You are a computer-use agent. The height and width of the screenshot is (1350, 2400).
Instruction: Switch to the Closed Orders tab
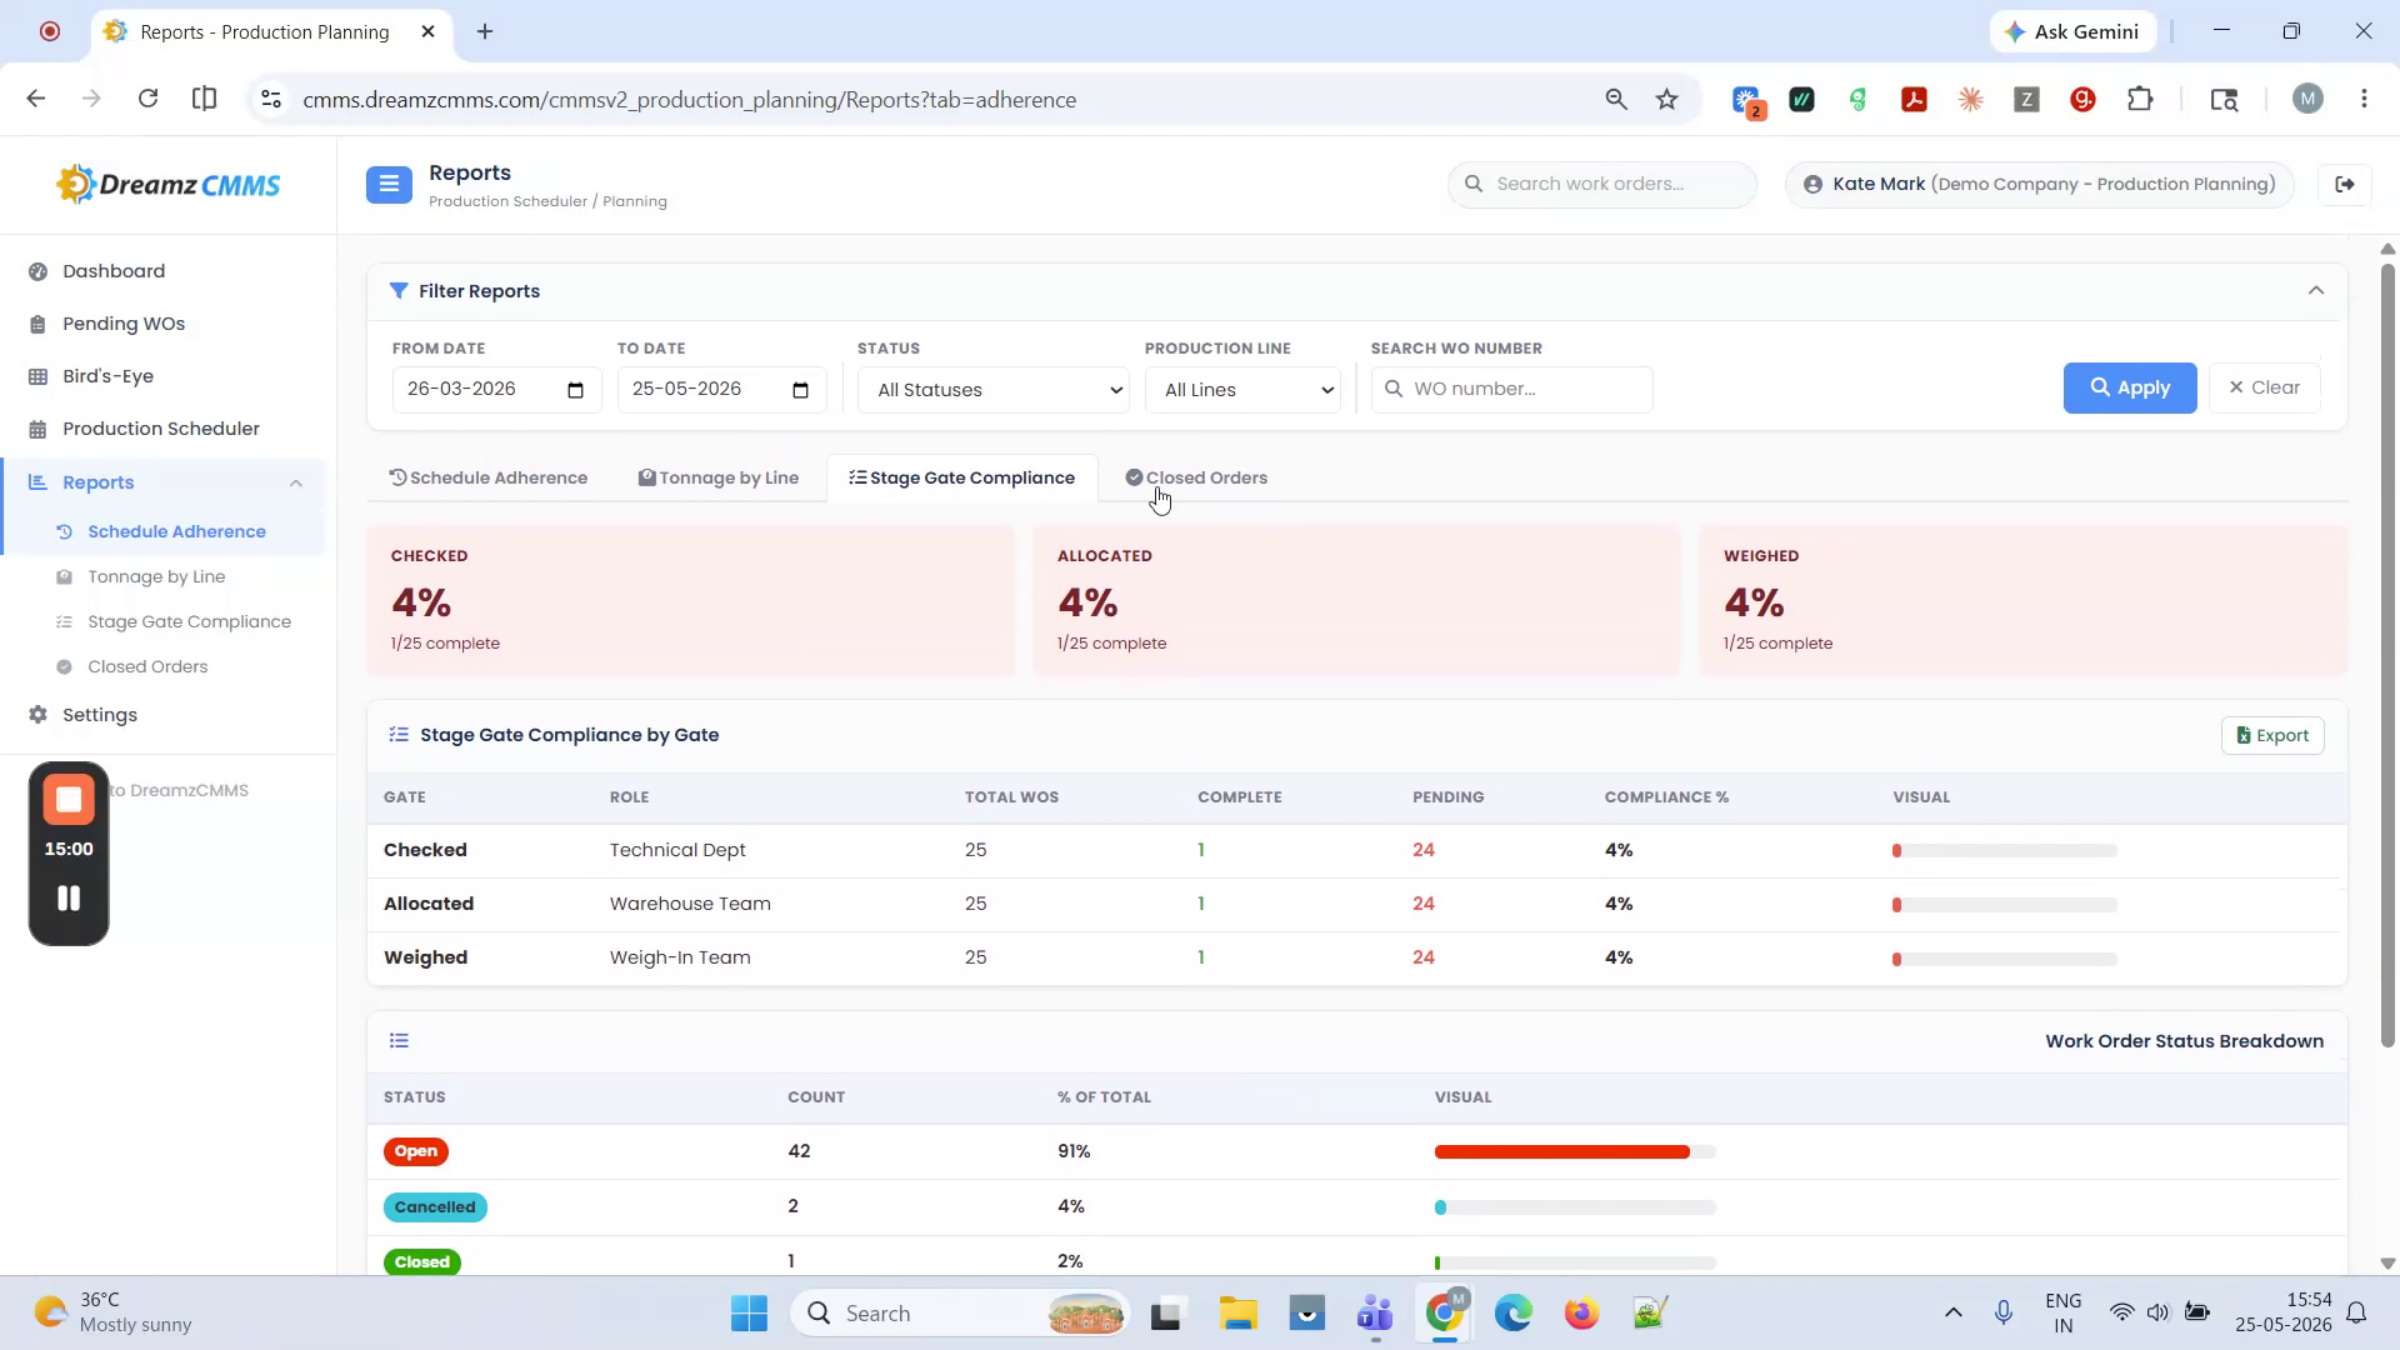point(1196,478)
